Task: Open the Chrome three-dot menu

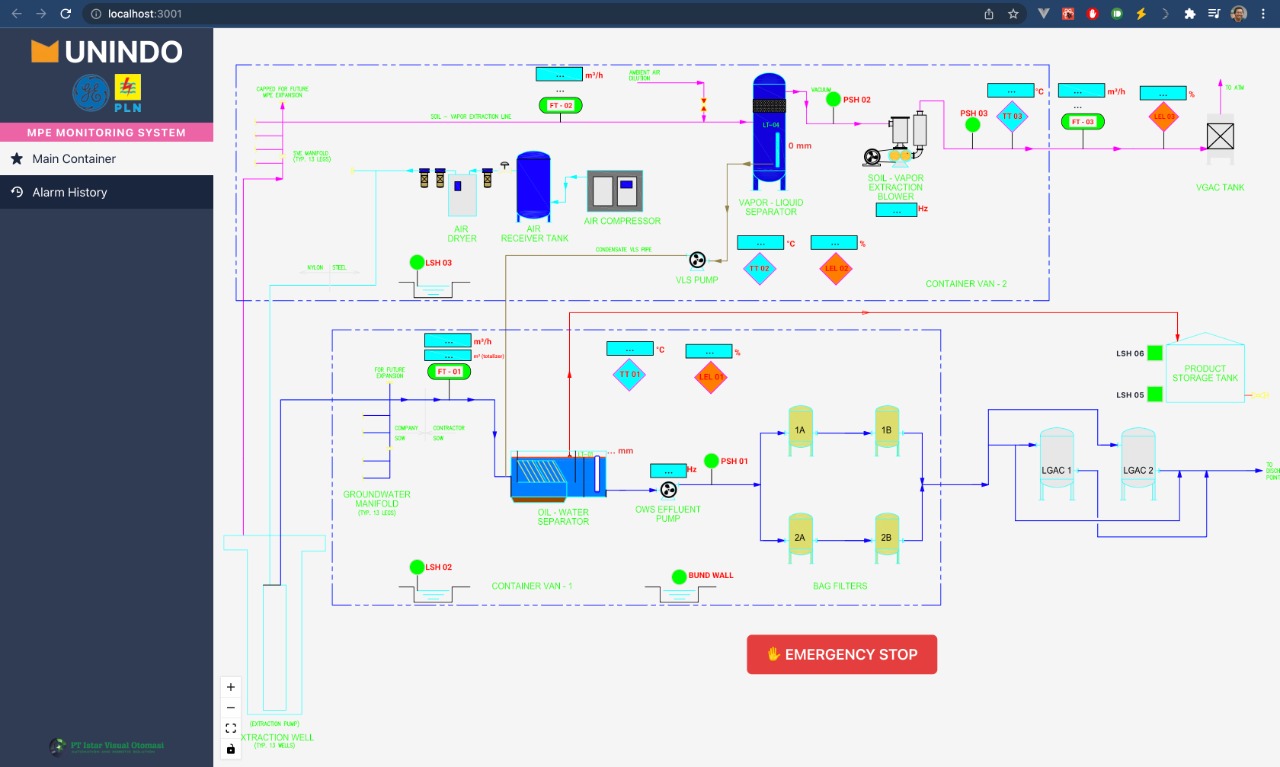Action: [1264, 14]
